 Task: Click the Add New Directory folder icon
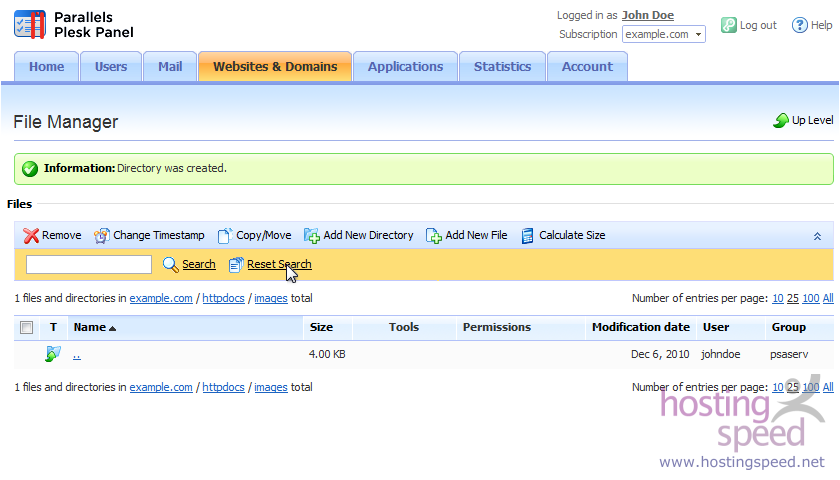(312, 236)
